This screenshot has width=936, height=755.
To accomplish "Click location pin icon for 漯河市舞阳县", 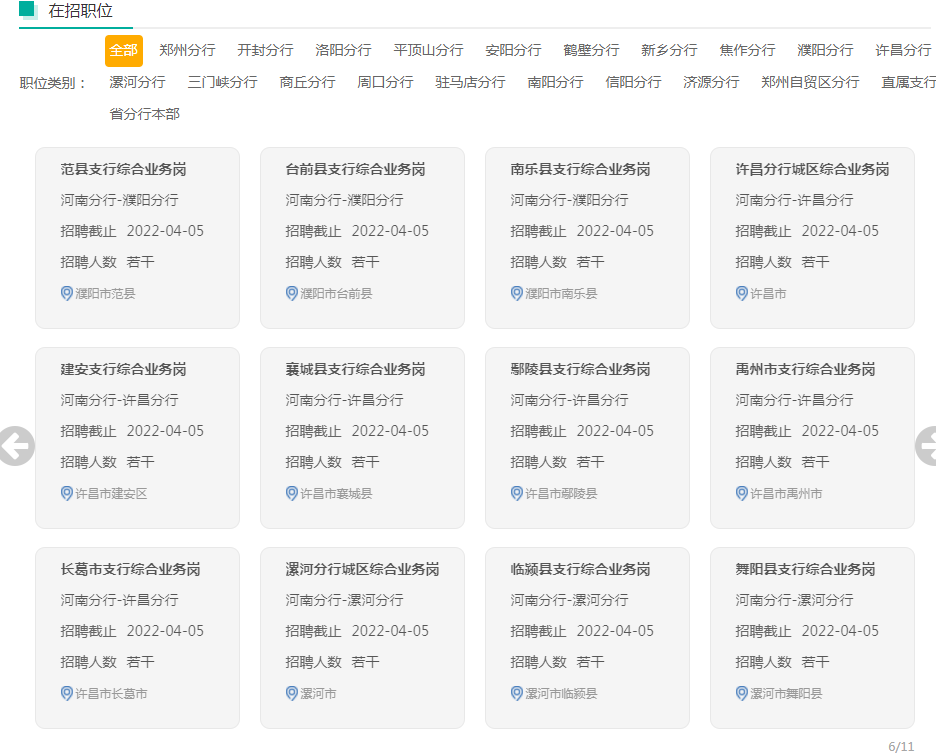I will coord(742,694).
